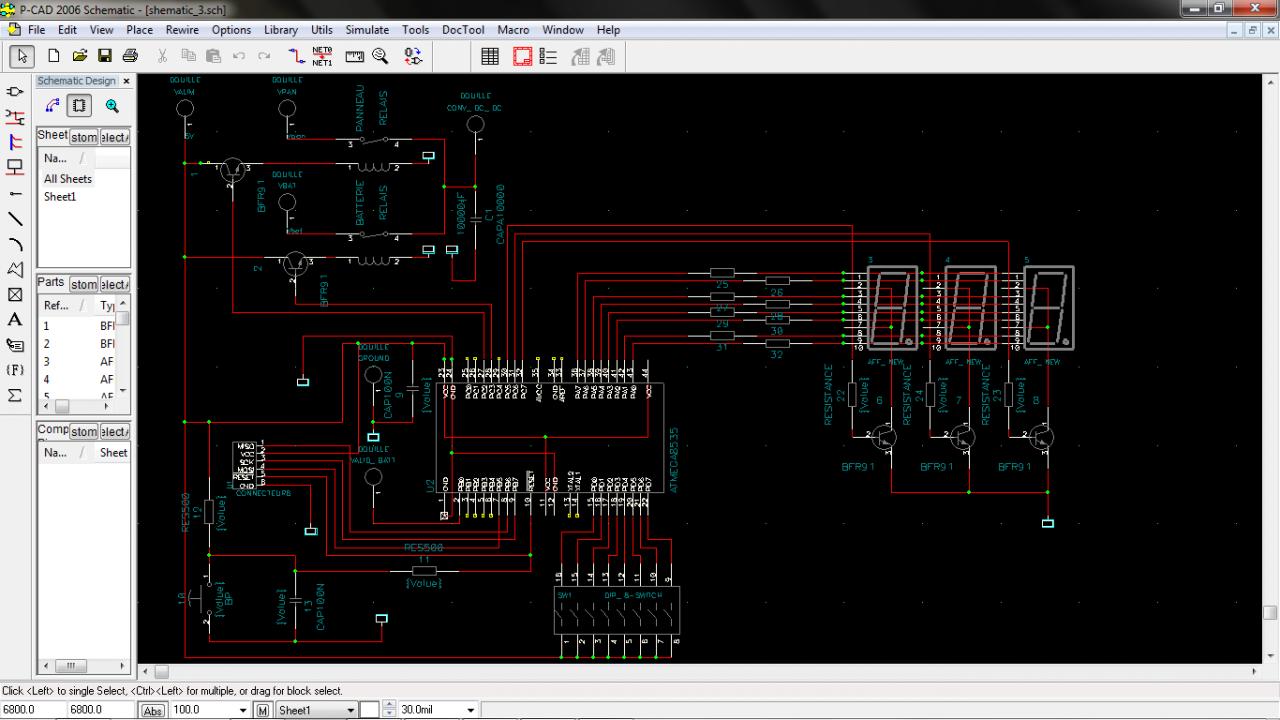The image size is (1280, 720).
Task: Open the Simulate menu
Action: 367,30
